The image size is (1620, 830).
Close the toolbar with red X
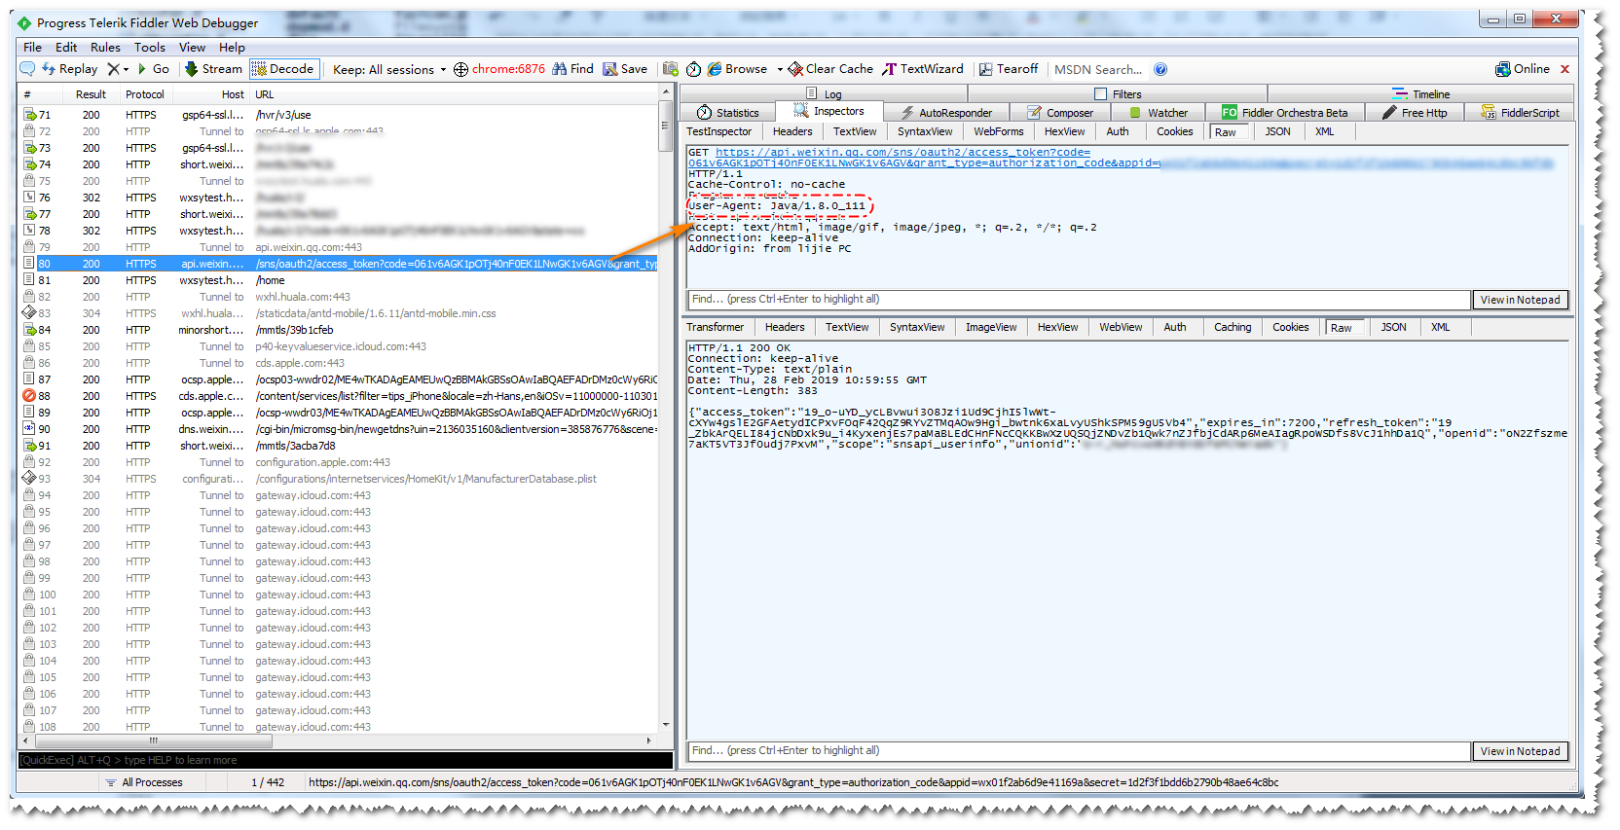pos(1565,69)
